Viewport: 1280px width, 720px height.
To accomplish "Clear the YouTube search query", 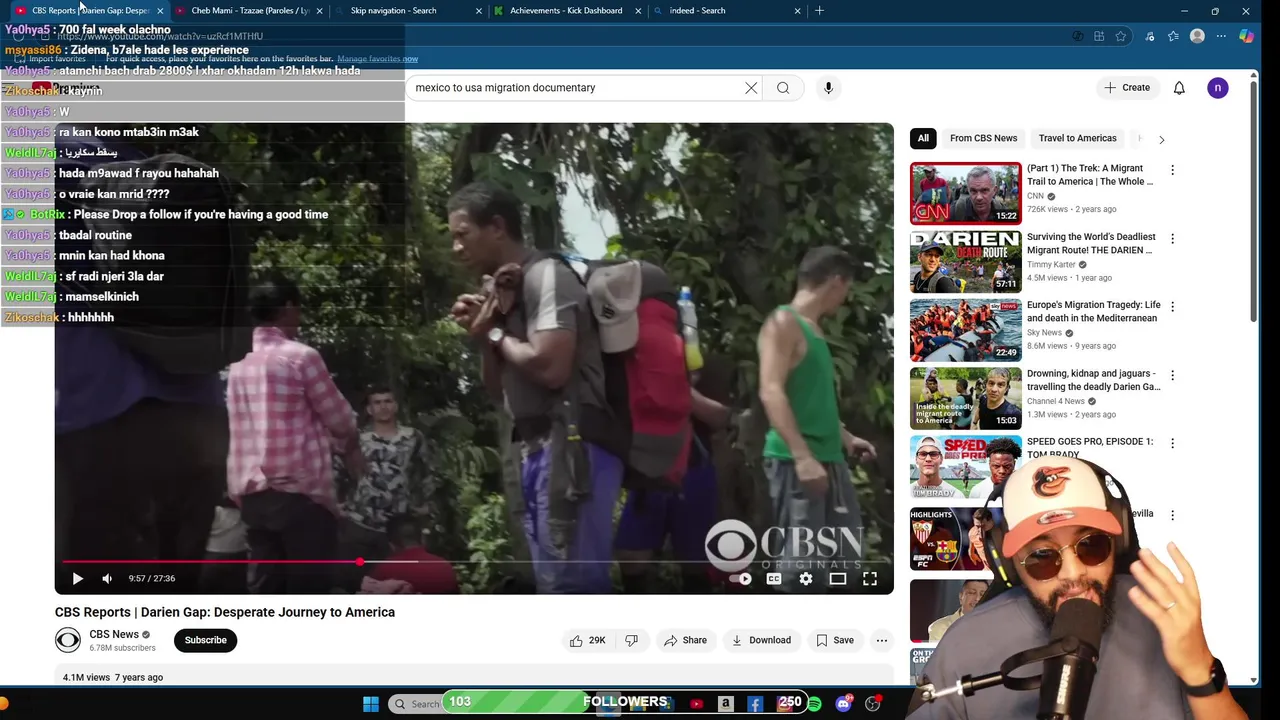I will point(751,88).
